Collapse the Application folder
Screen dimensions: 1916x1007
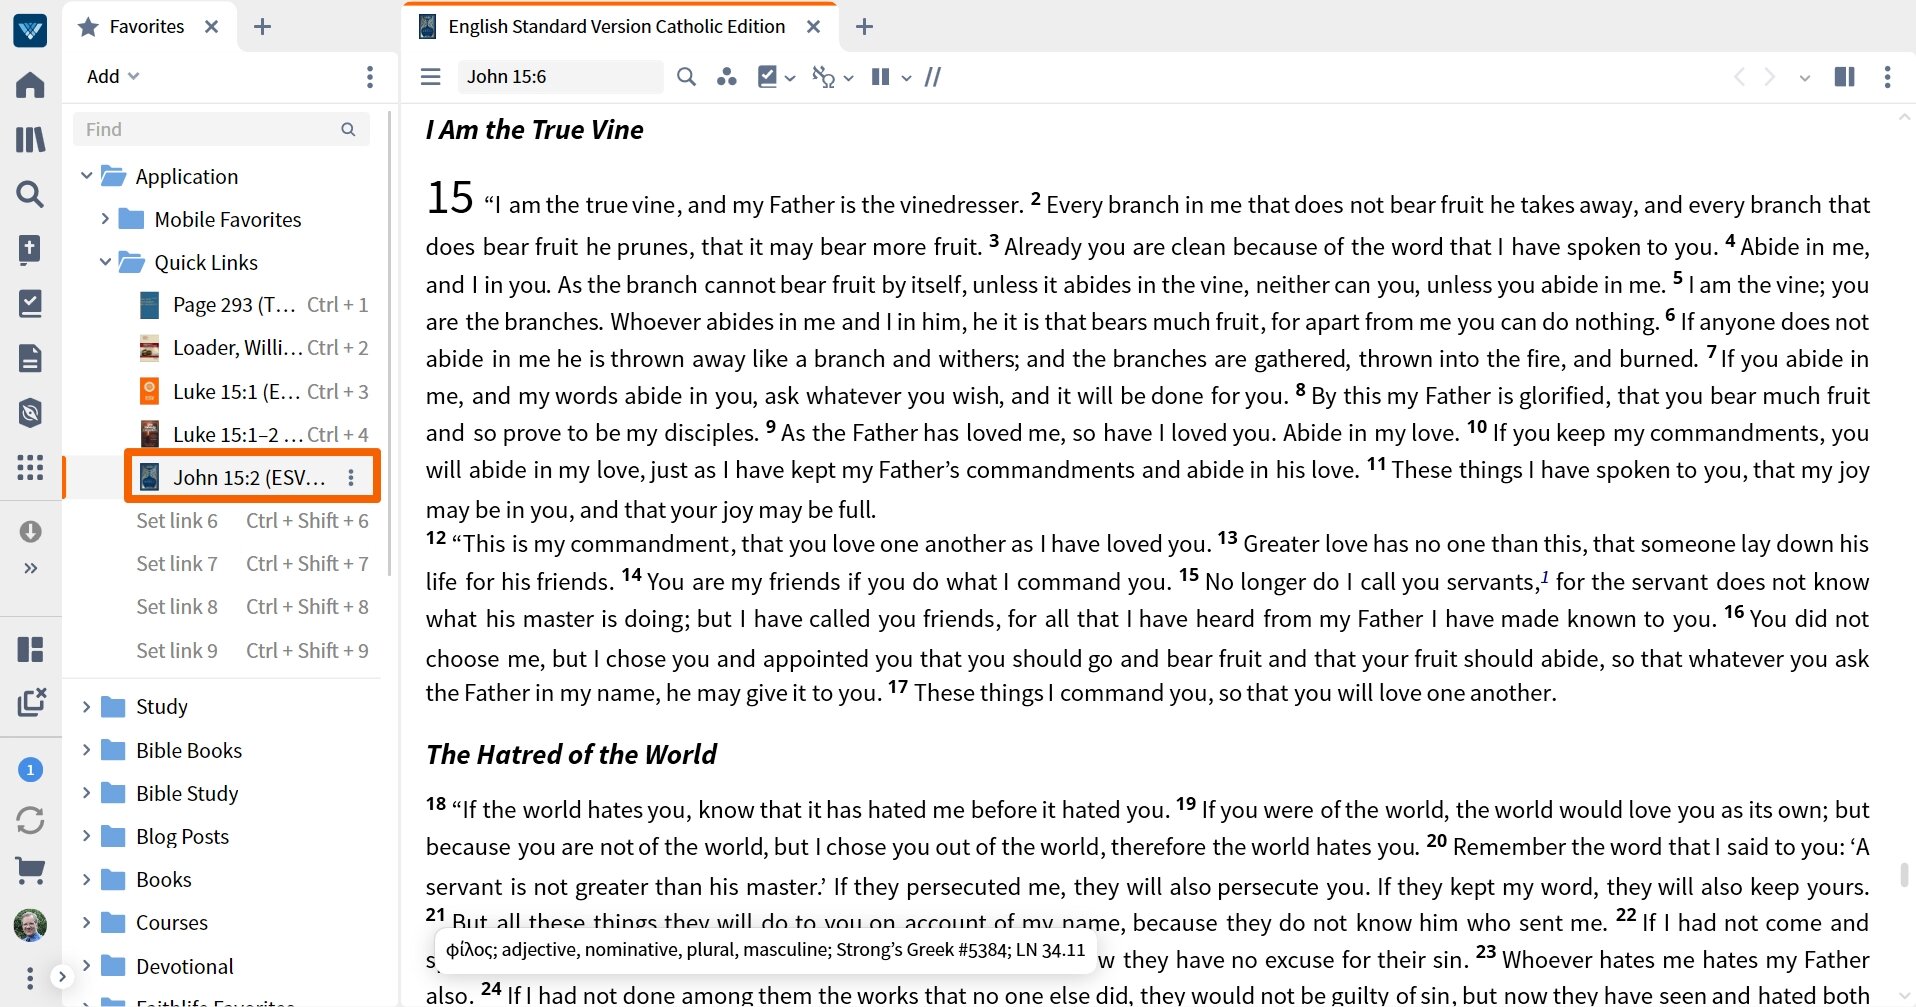pos(87,176)
